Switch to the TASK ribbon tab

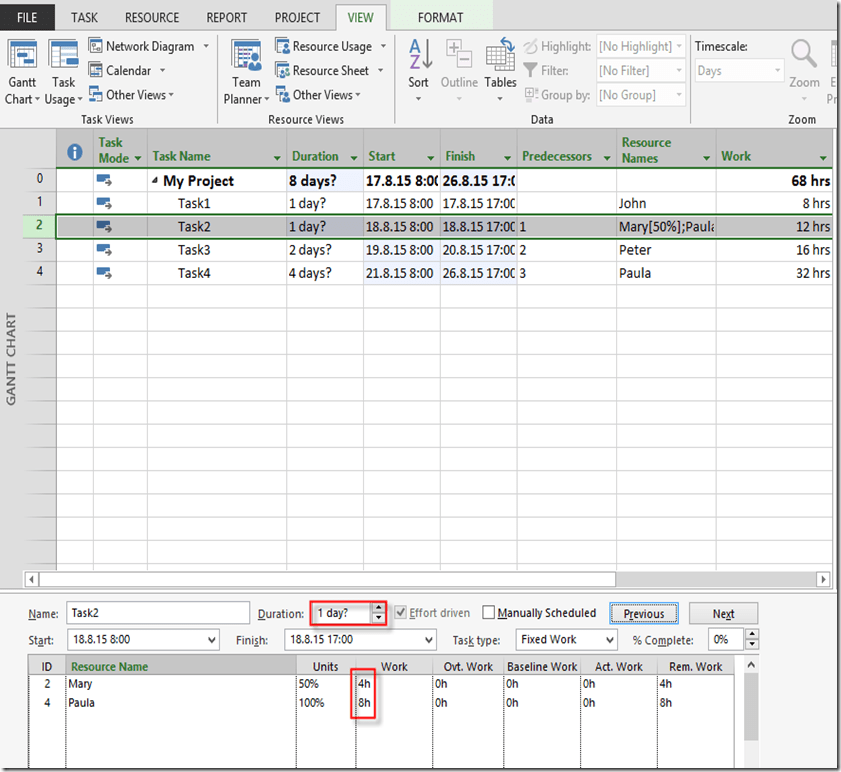point(84,17)
